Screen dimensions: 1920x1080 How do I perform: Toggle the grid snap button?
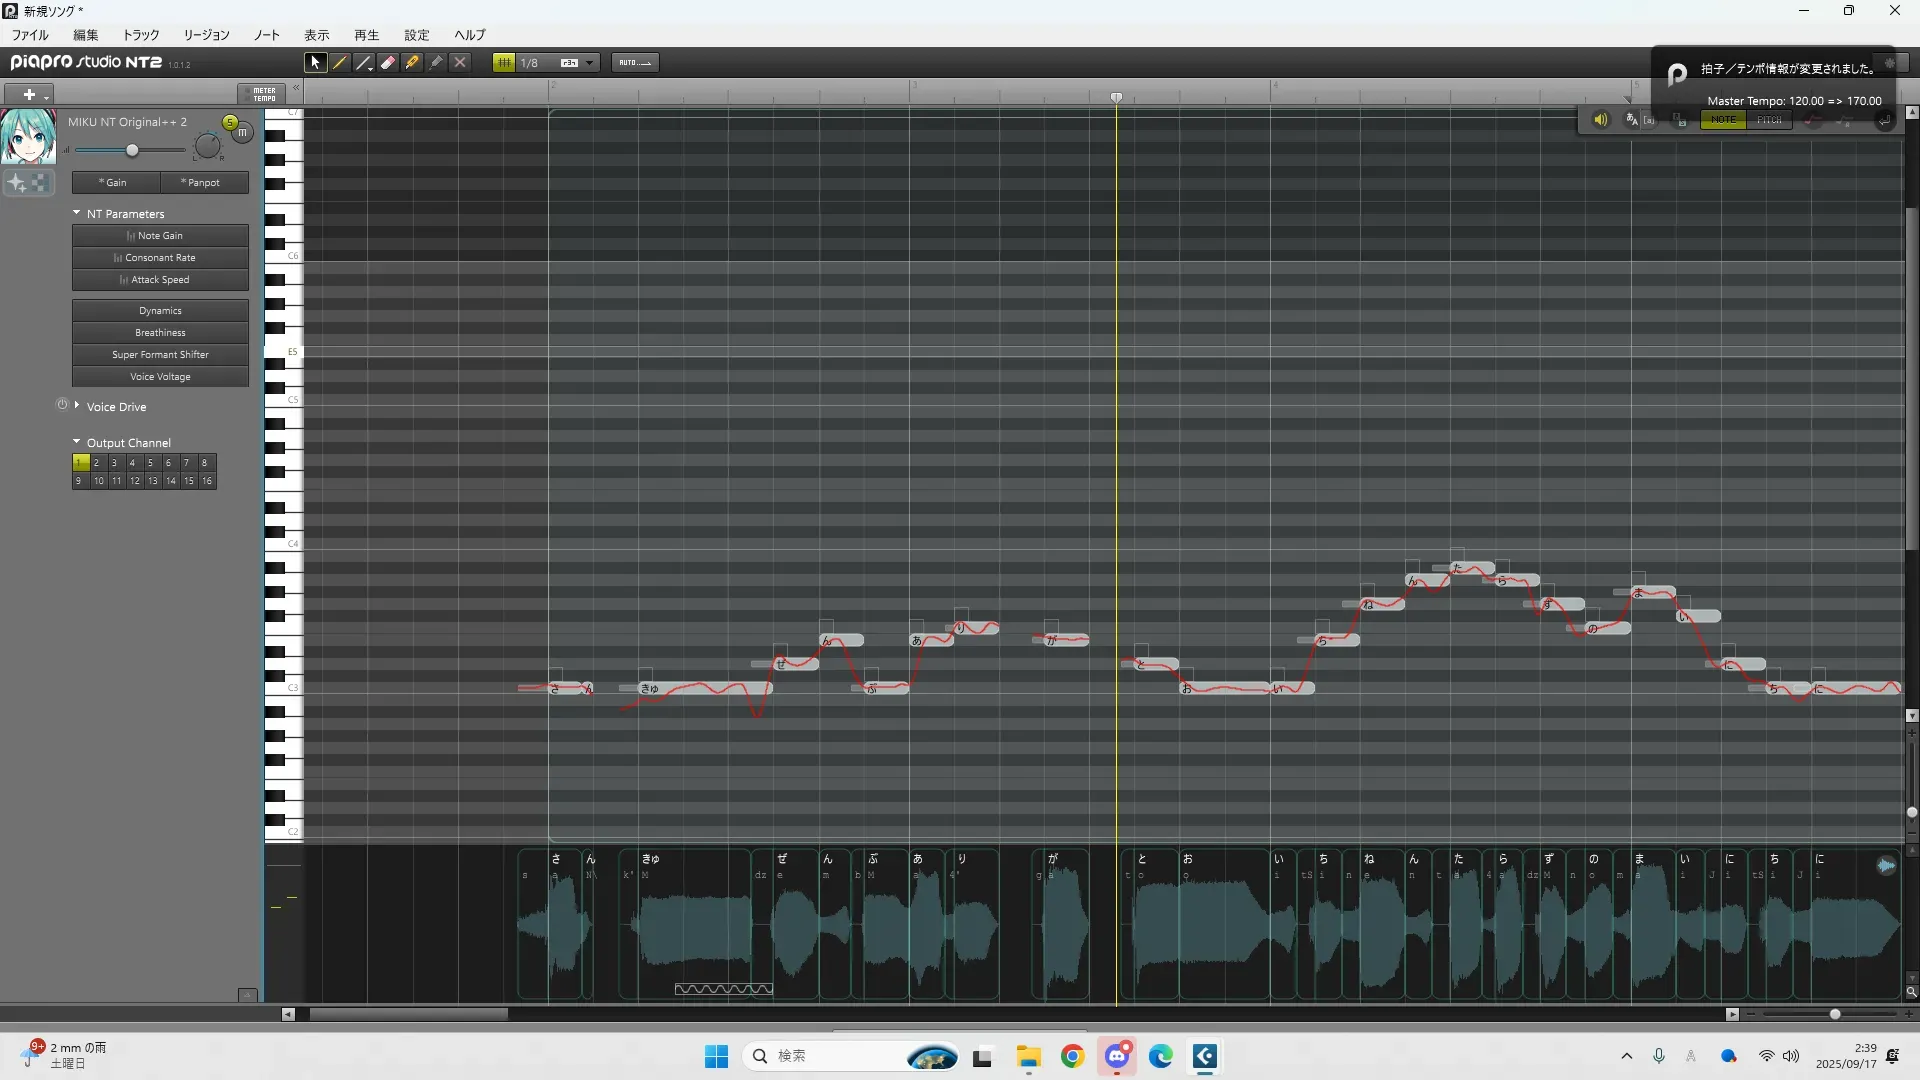(504, 62)
